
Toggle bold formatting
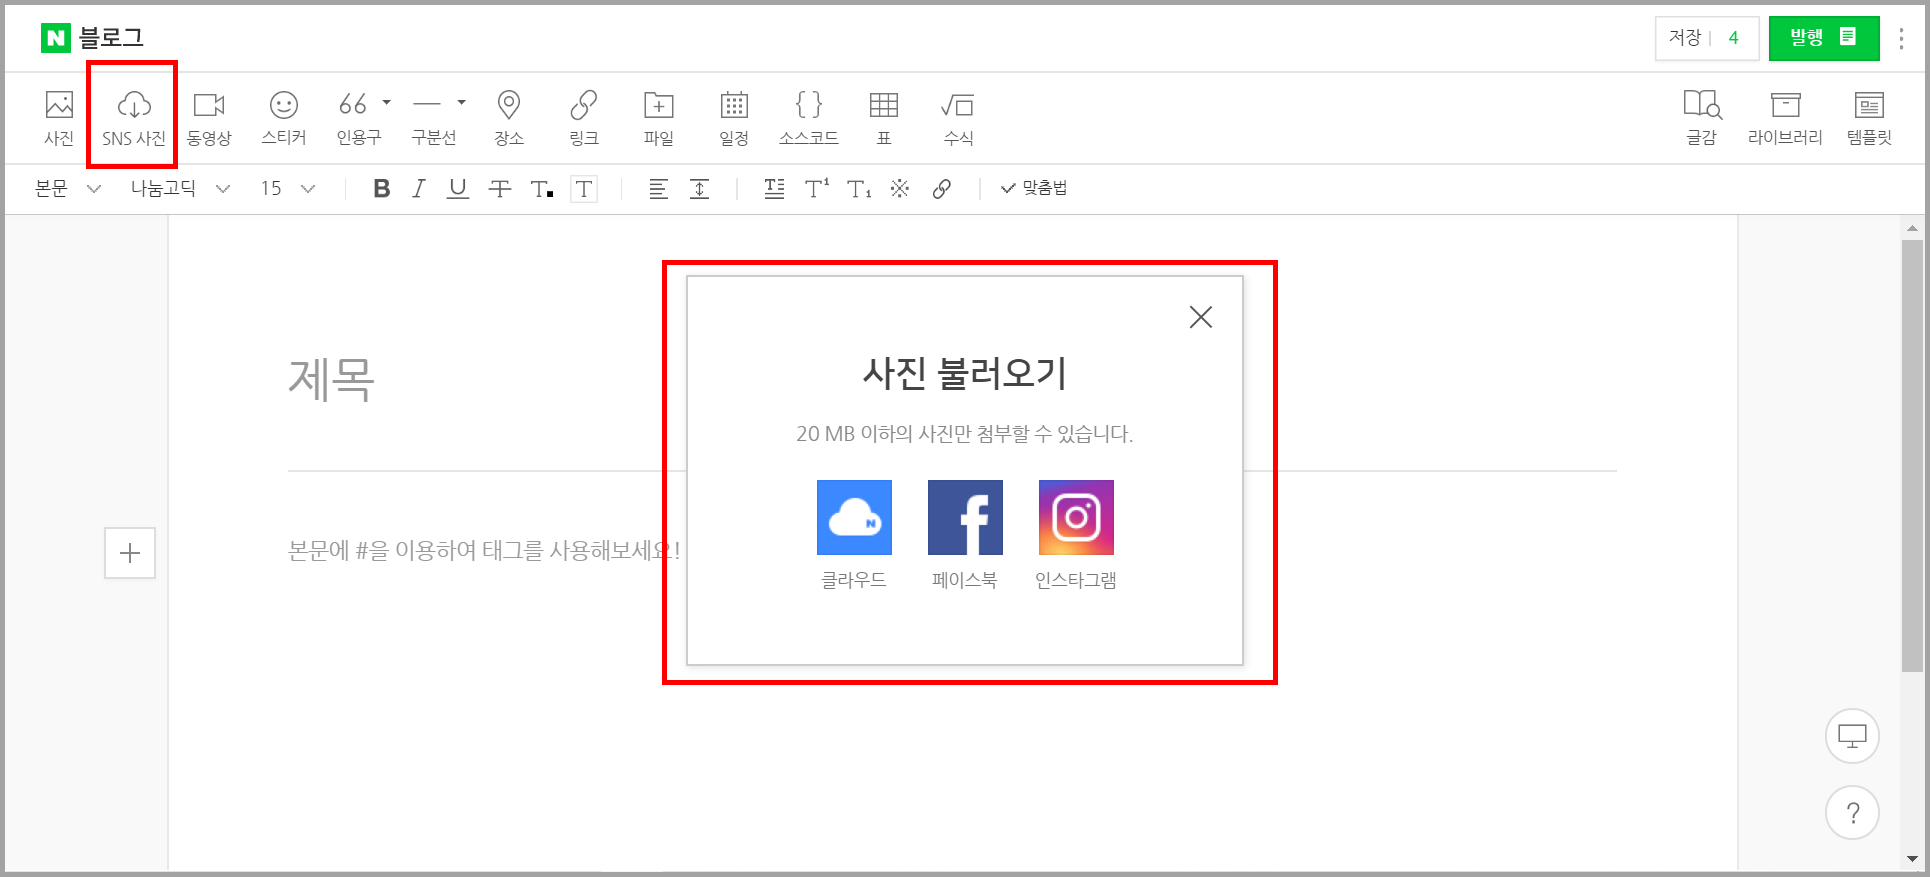point(381,188)
